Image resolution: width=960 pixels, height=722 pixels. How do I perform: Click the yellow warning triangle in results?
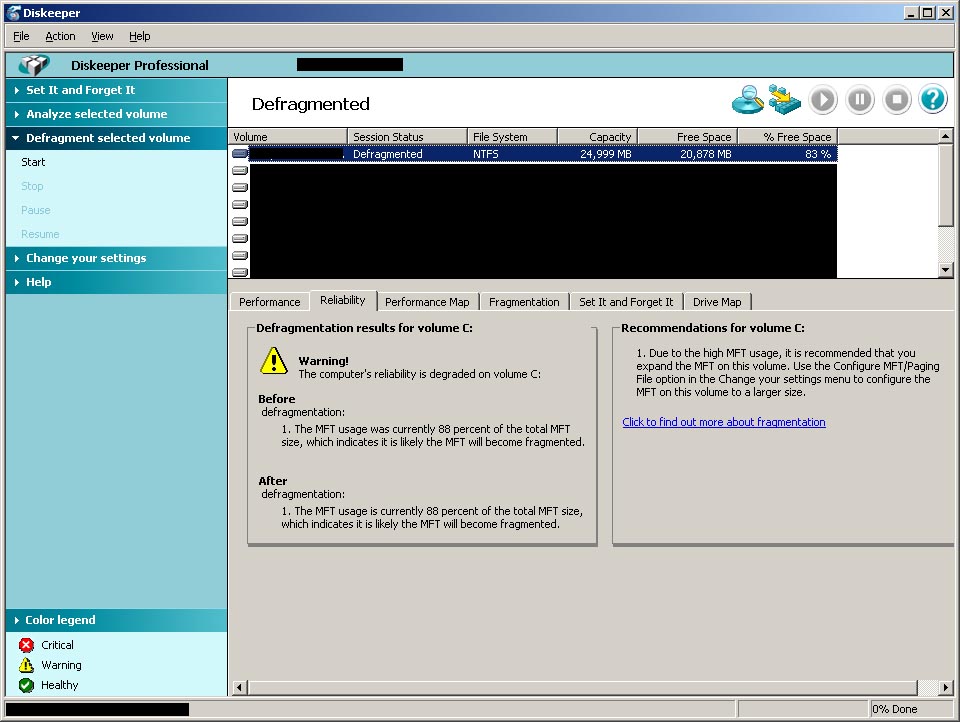coord(274,361)
